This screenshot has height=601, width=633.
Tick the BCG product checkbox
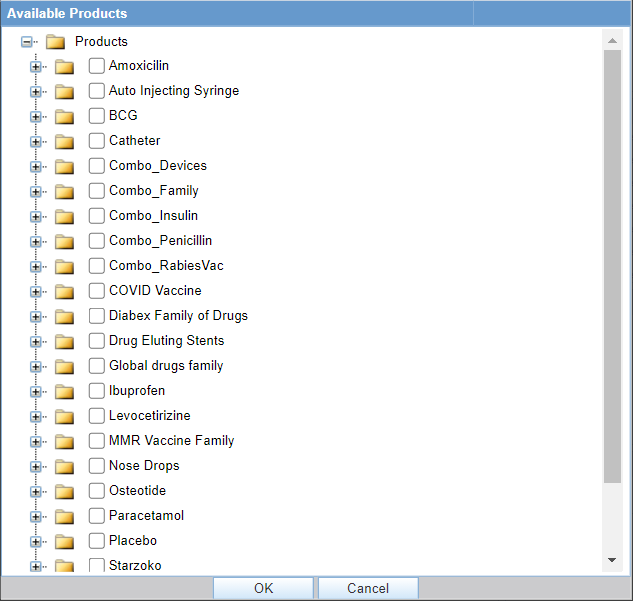point(96,116)
